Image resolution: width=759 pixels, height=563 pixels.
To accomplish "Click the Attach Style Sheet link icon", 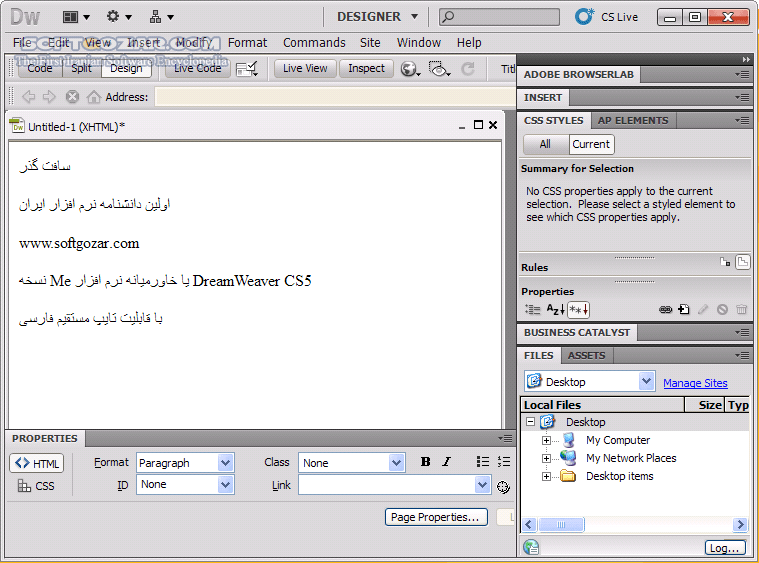I will 666,309.
